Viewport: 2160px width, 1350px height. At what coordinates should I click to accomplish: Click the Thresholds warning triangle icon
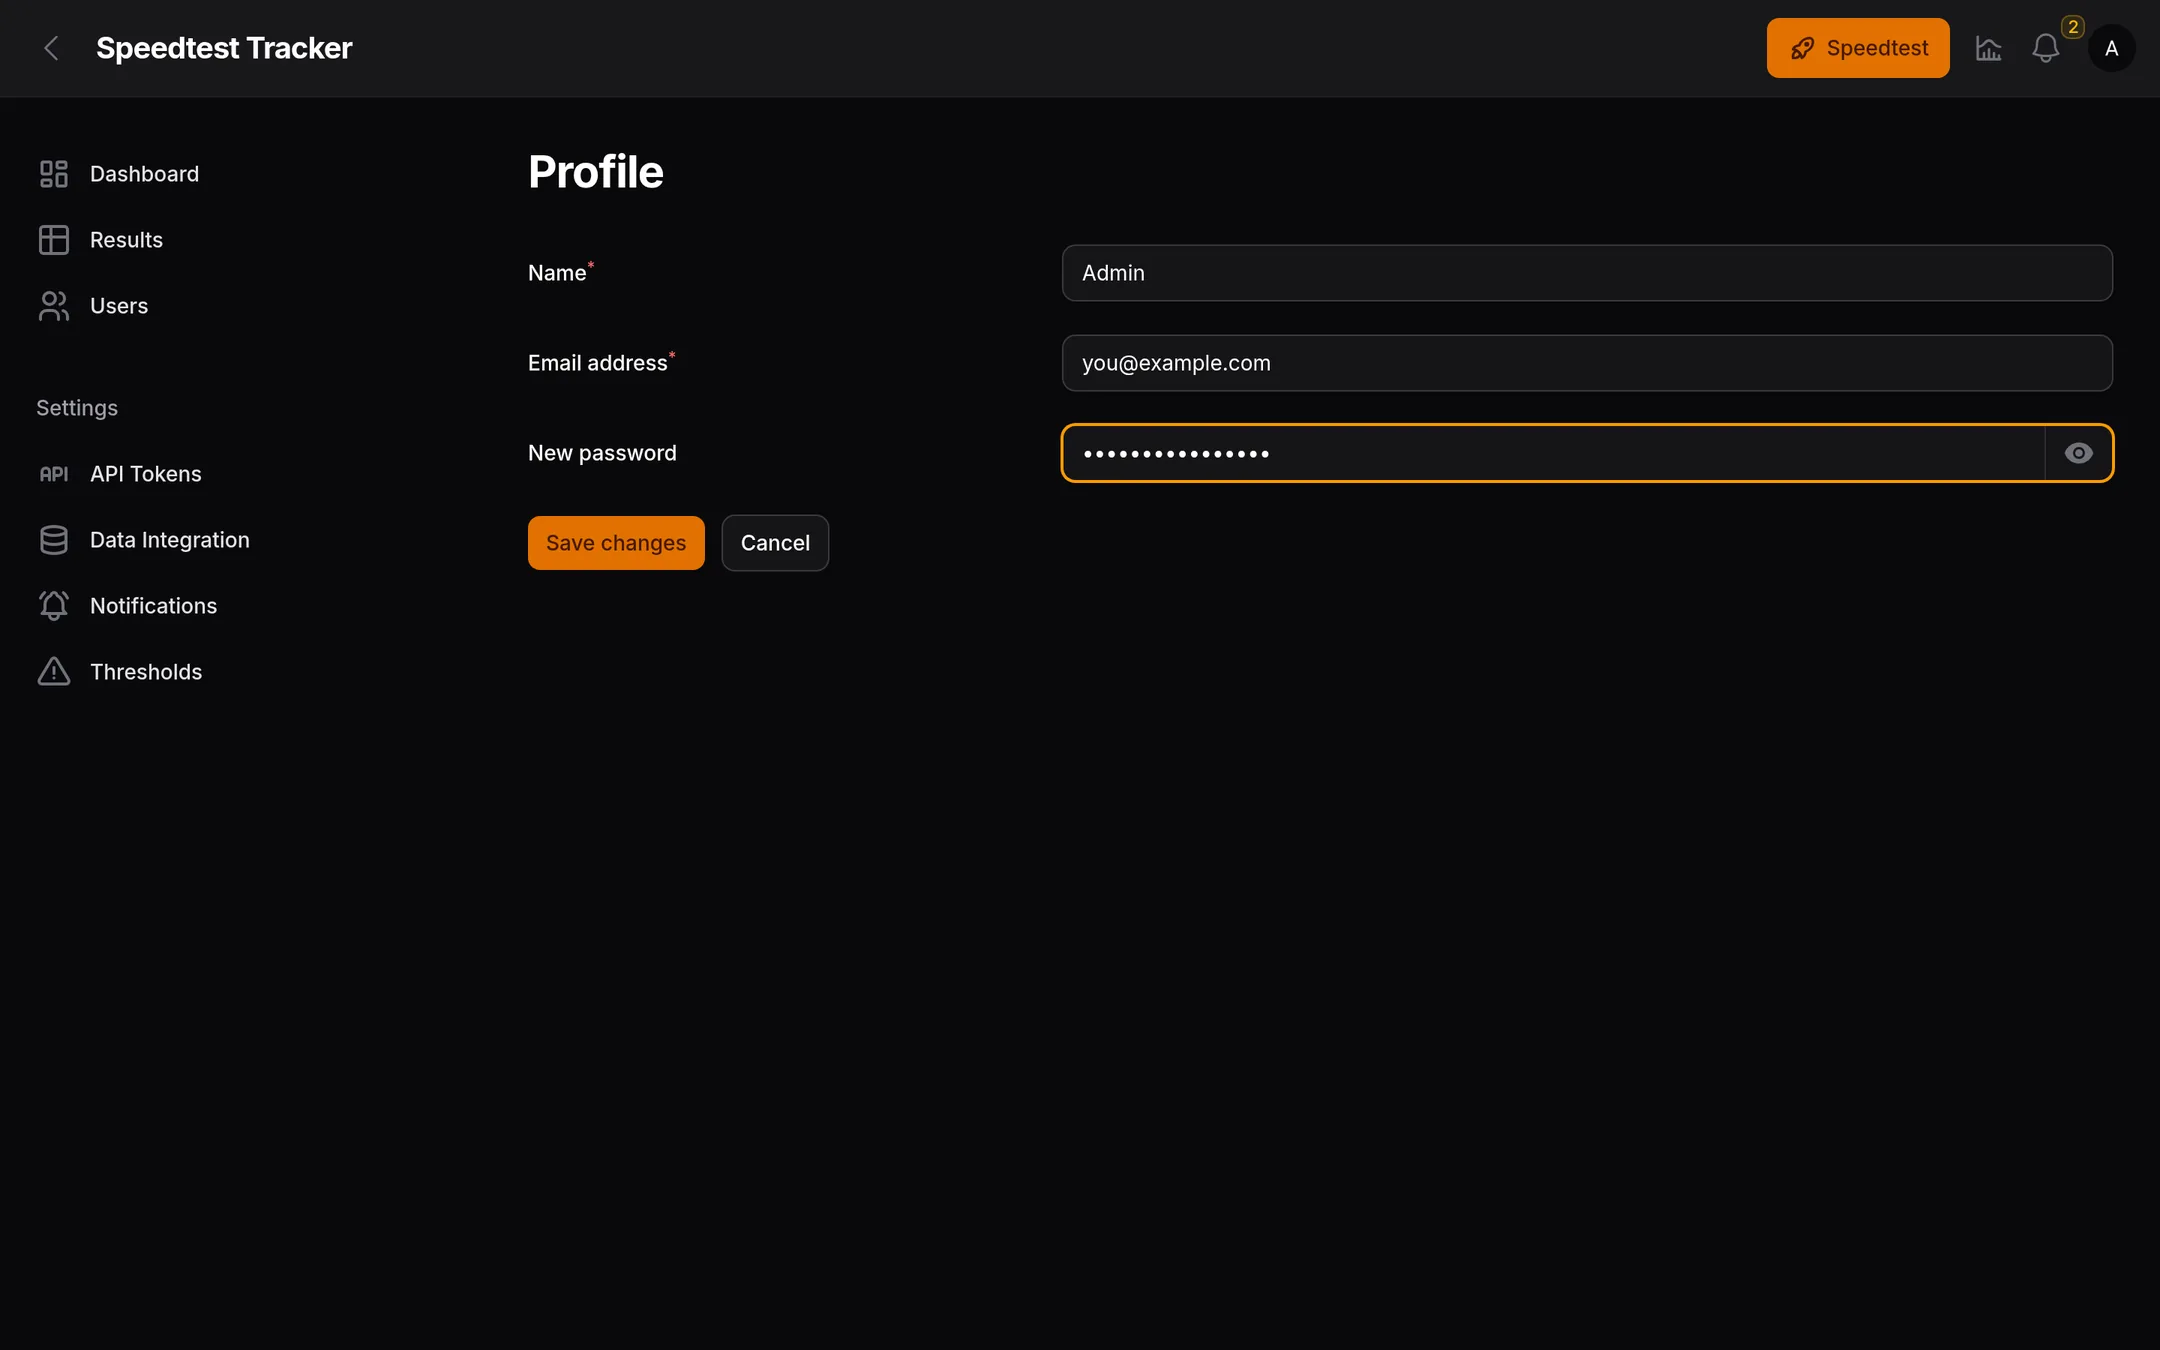click(54, 672)
